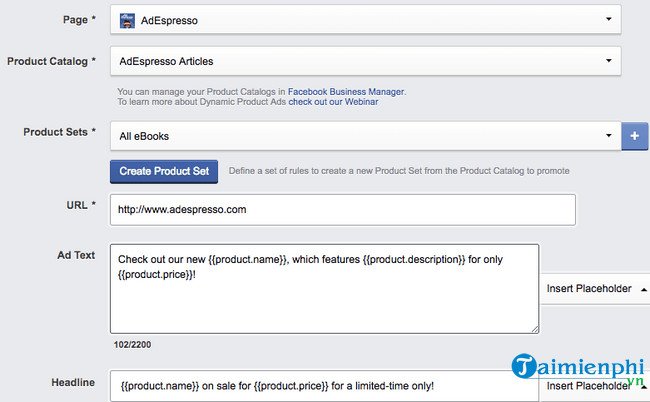The image size is (650, 402).
Task: Click inside the Headline text field
Action: (x=324, y=386)
